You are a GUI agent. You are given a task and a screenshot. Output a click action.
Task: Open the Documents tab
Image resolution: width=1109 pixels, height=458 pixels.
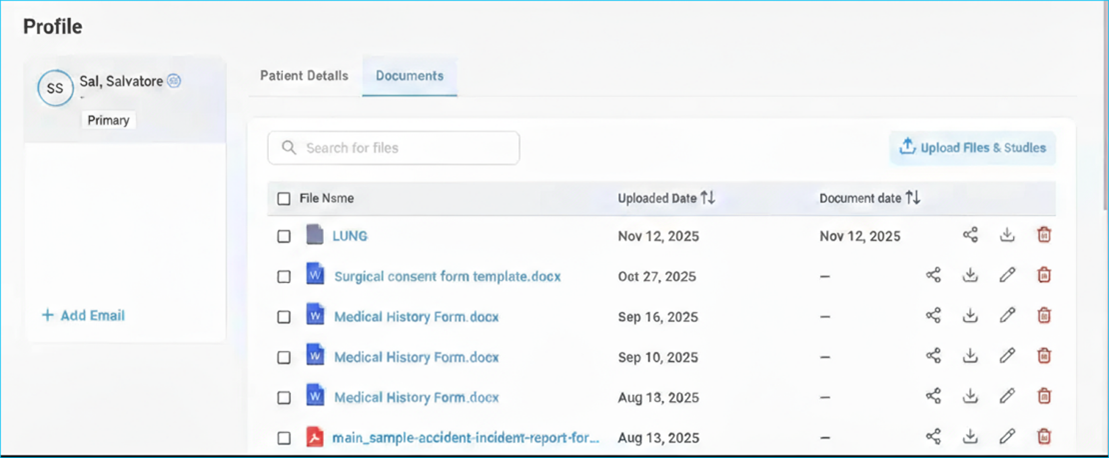(x=409, y=76)
